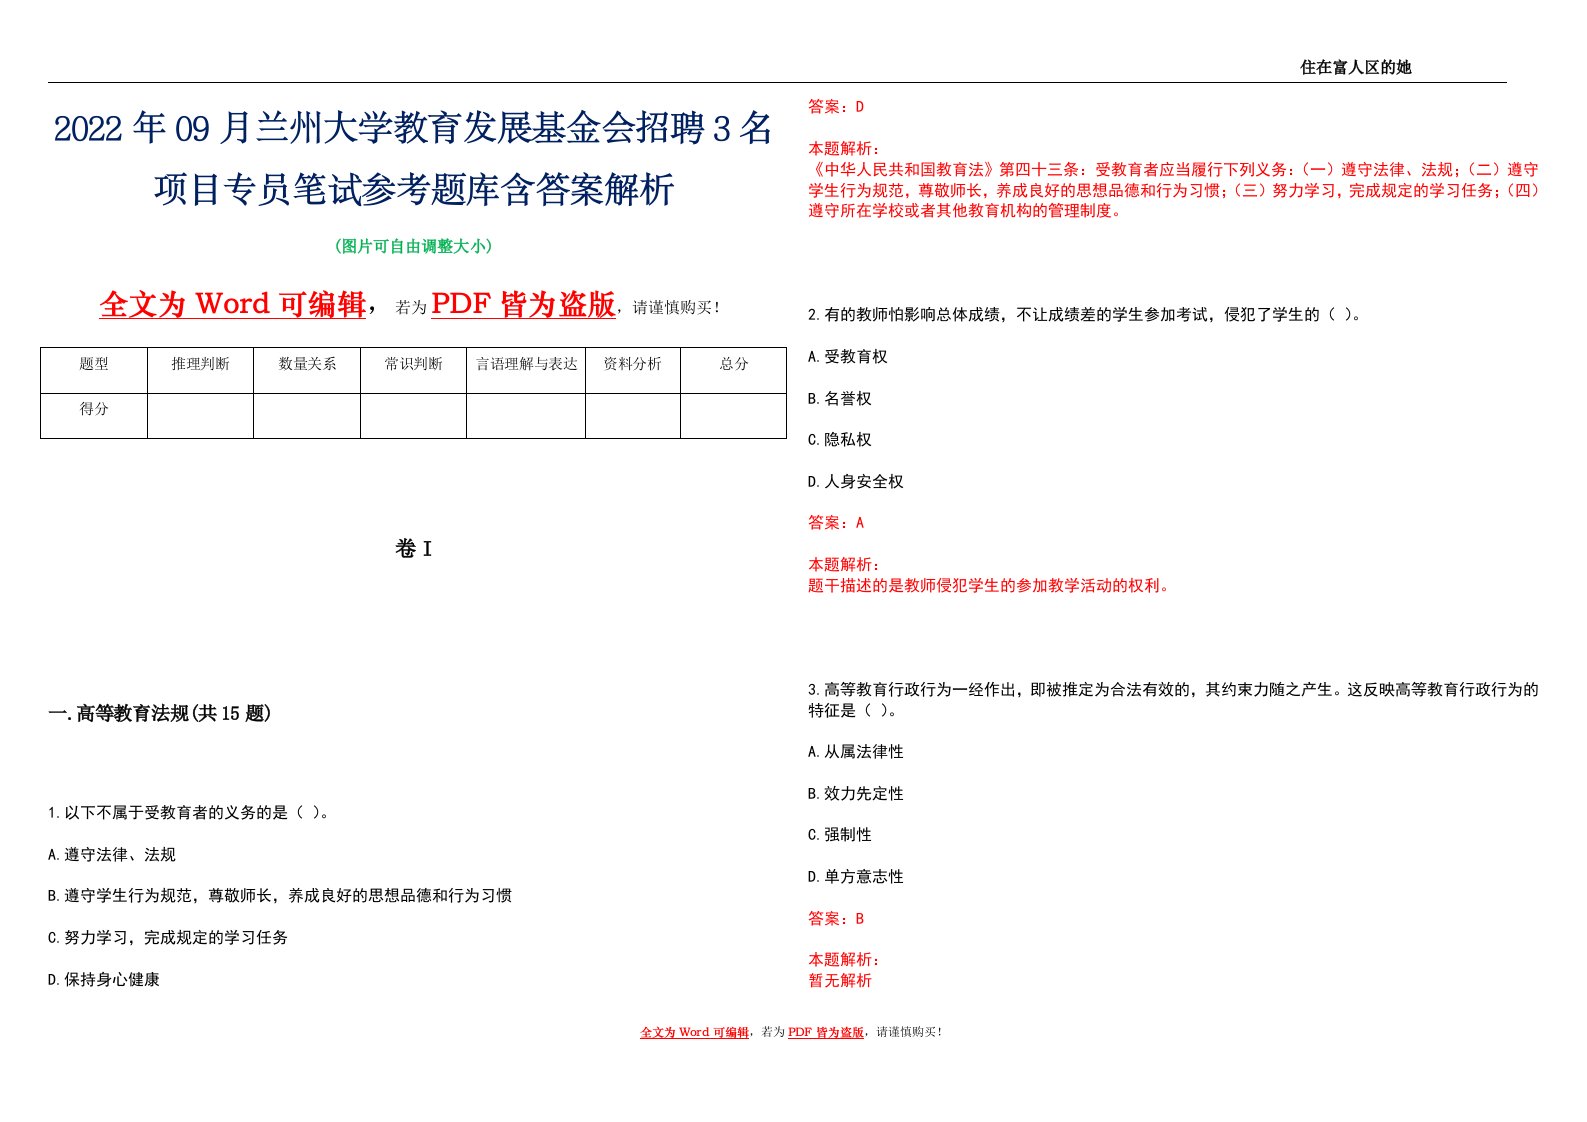Choose option 'D.保持身心健康'

click(x=104, y=980)
